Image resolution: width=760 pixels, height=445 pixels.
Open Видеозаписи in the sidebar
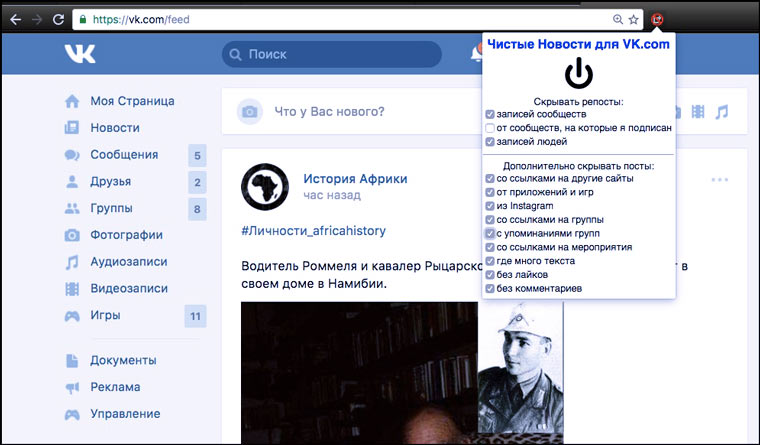tap(128, 288)
